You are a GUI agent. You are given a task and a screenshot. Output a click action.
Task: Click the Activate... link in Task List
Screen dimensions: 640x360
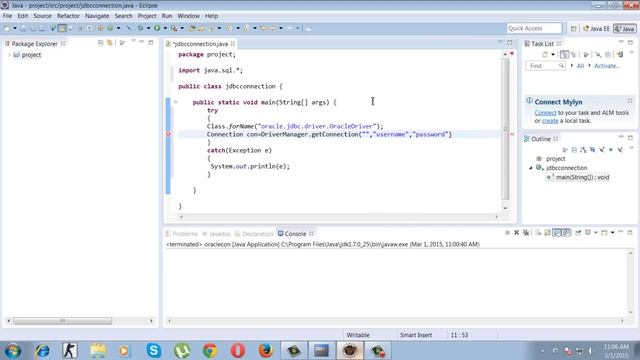(x=607, y=66)
